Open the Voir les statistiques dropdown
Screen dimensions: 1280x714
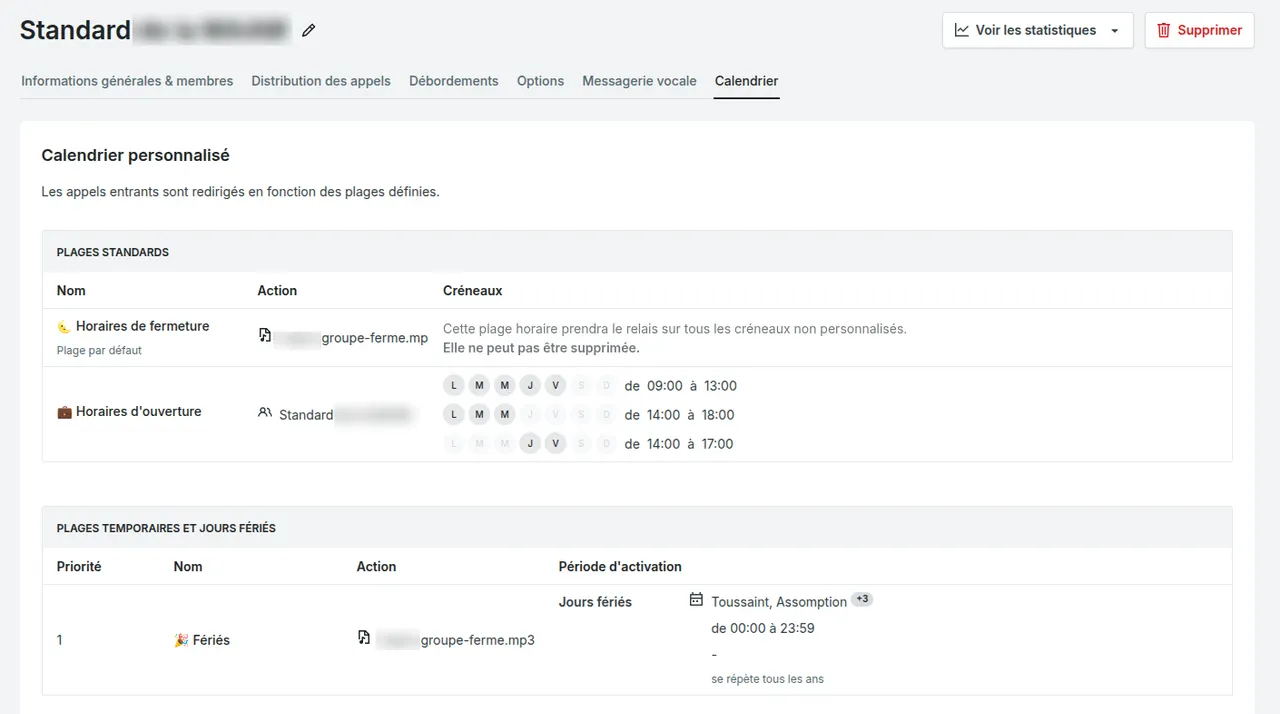[1037, 30]
